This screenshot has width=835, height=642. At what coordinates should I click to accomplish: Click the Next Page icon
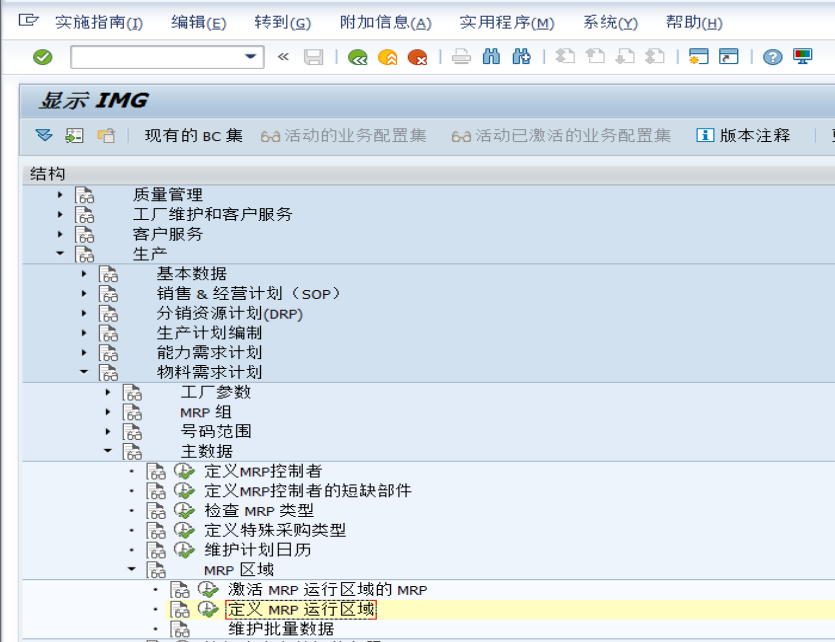click(625, 56)
